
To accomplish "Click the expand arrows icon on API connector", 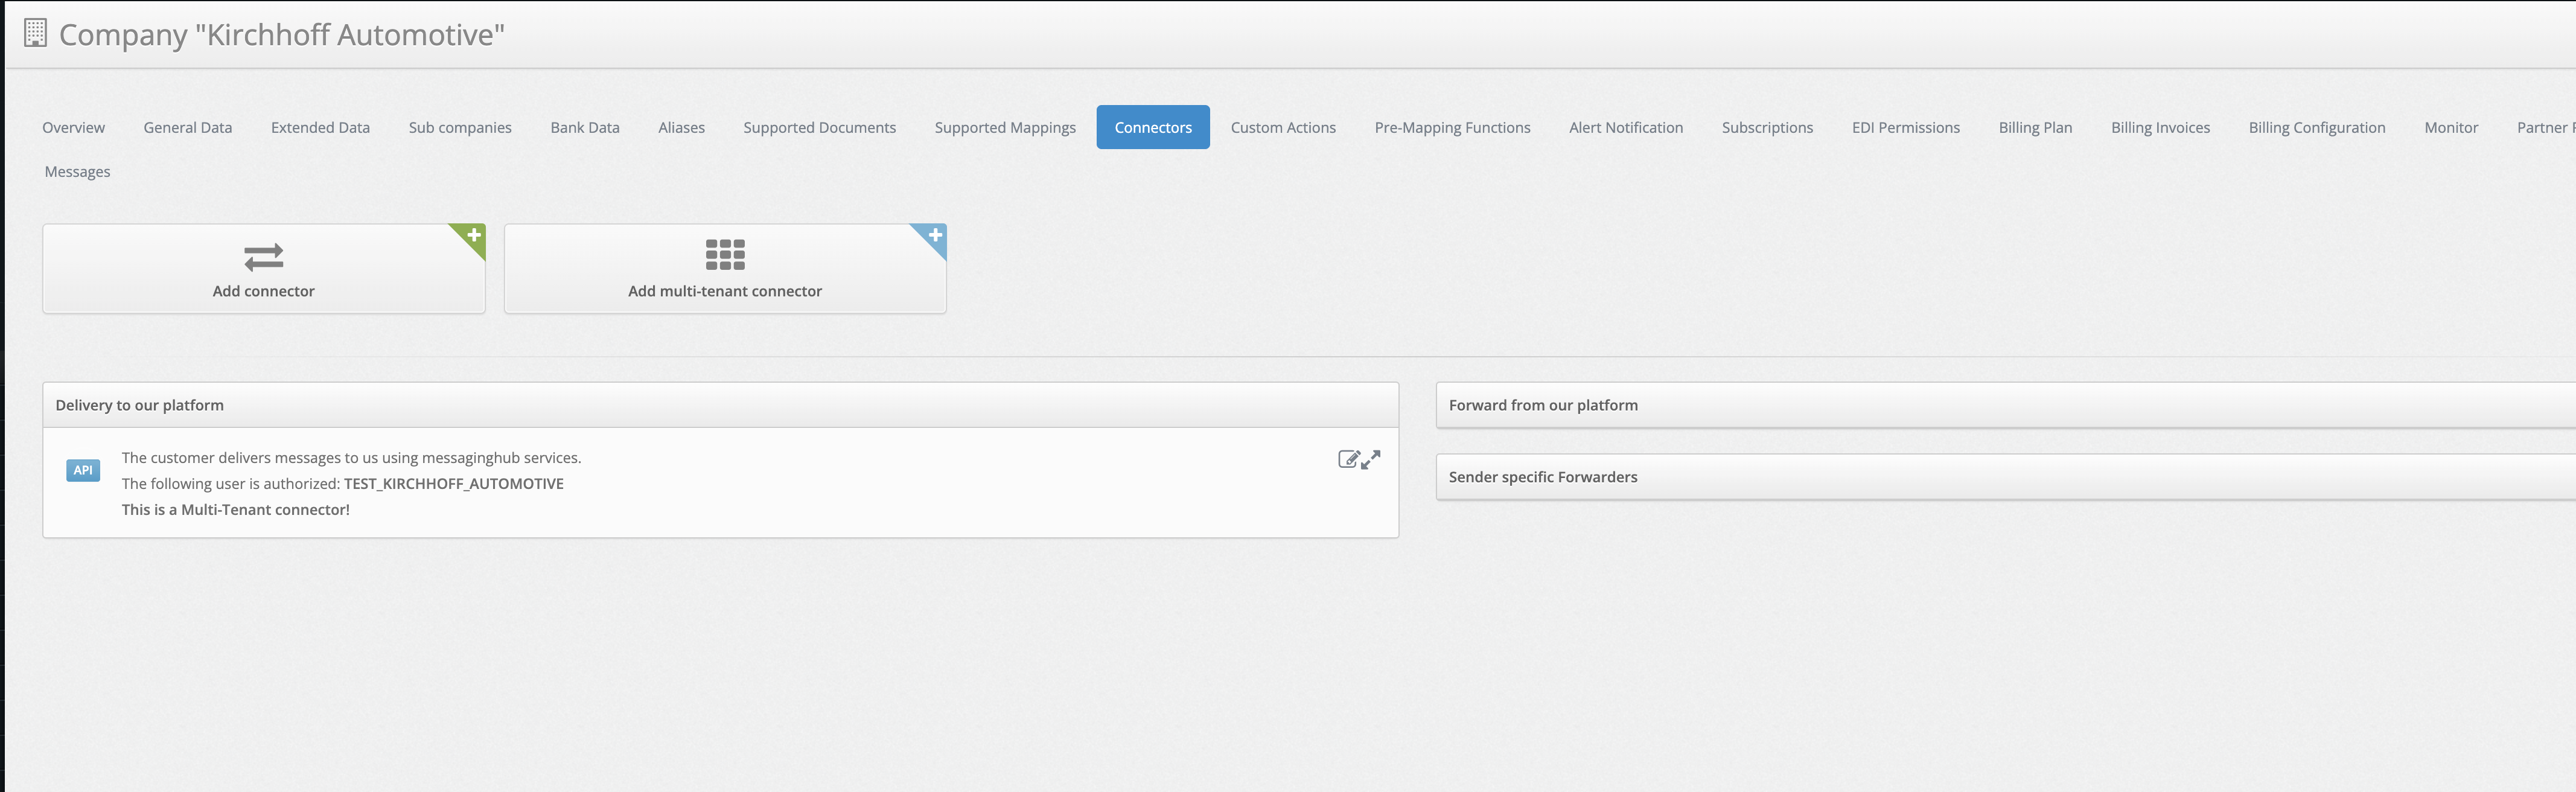I will 1371,459.
